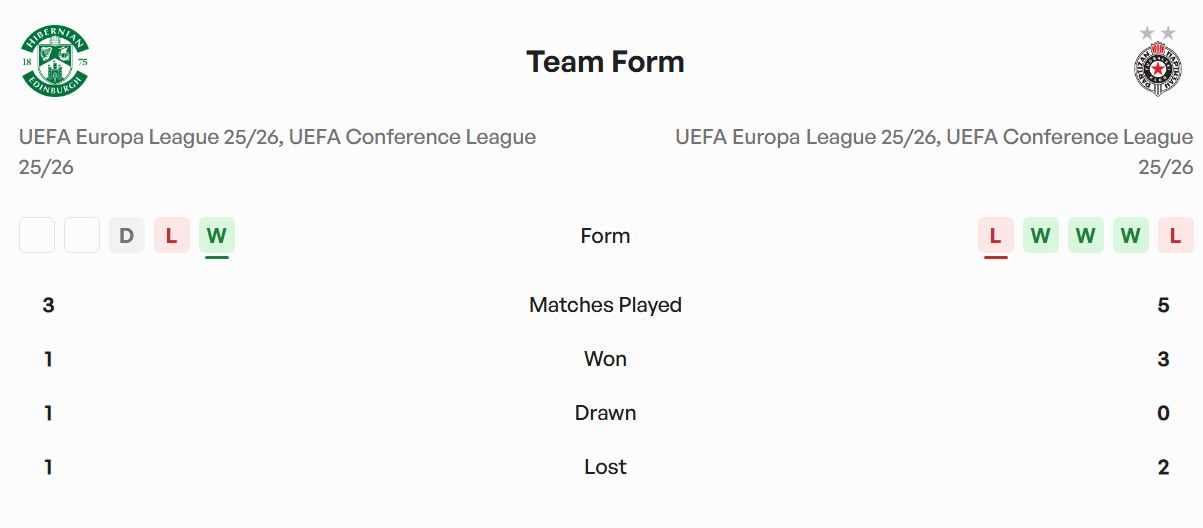Image resolution: width=1203 pixels, height=528 pixels.
Task: Select the "Drawn" row label
Action: [x=605, y=413]
